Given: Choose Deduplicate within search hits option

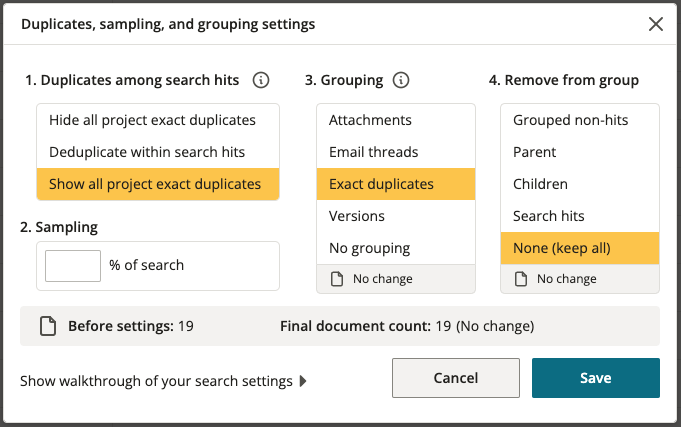Looking at the screenshot, I should point(158,152).
